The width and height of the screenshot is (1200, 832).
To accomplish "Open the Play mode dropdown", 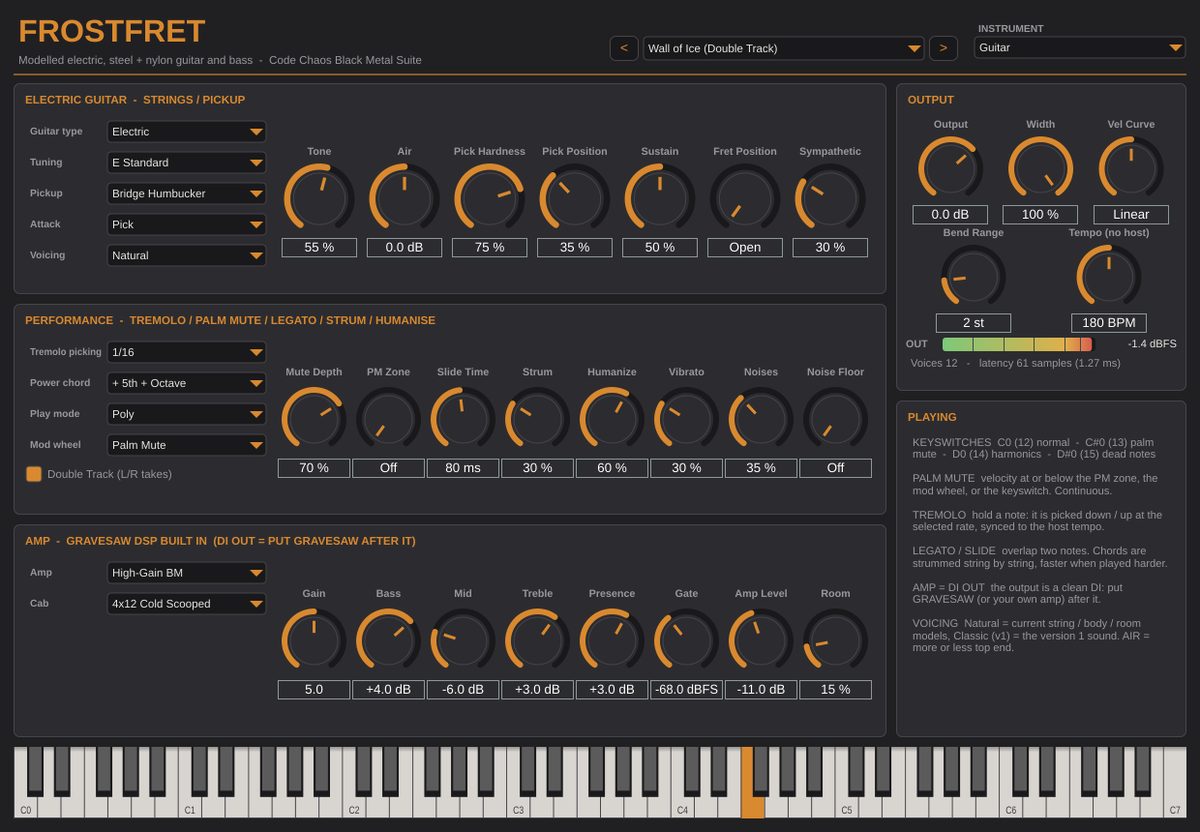I will click(x=187, y=414).
